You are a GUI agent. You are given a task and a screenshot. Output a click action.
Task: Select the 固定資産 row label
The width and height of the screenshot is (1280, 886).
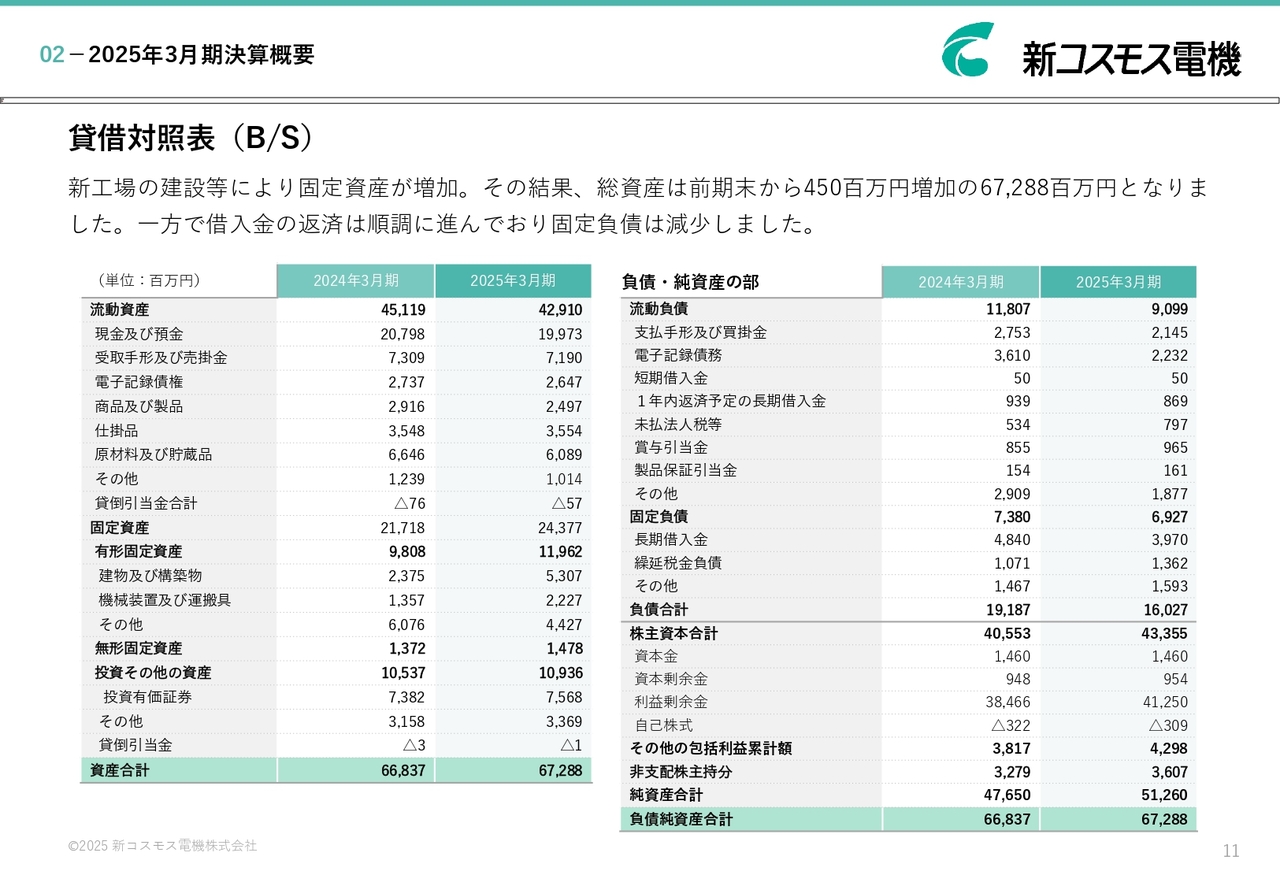point(119,527)
